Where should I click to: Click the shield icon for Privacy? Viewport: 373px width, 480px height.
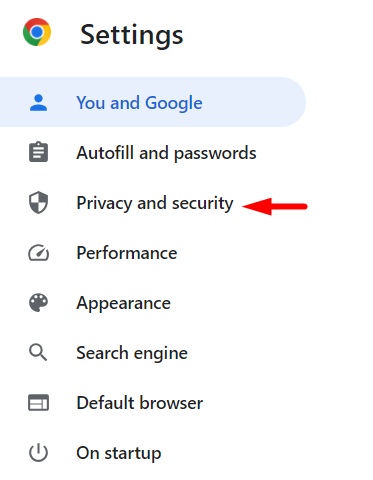[x=38, y=202]
